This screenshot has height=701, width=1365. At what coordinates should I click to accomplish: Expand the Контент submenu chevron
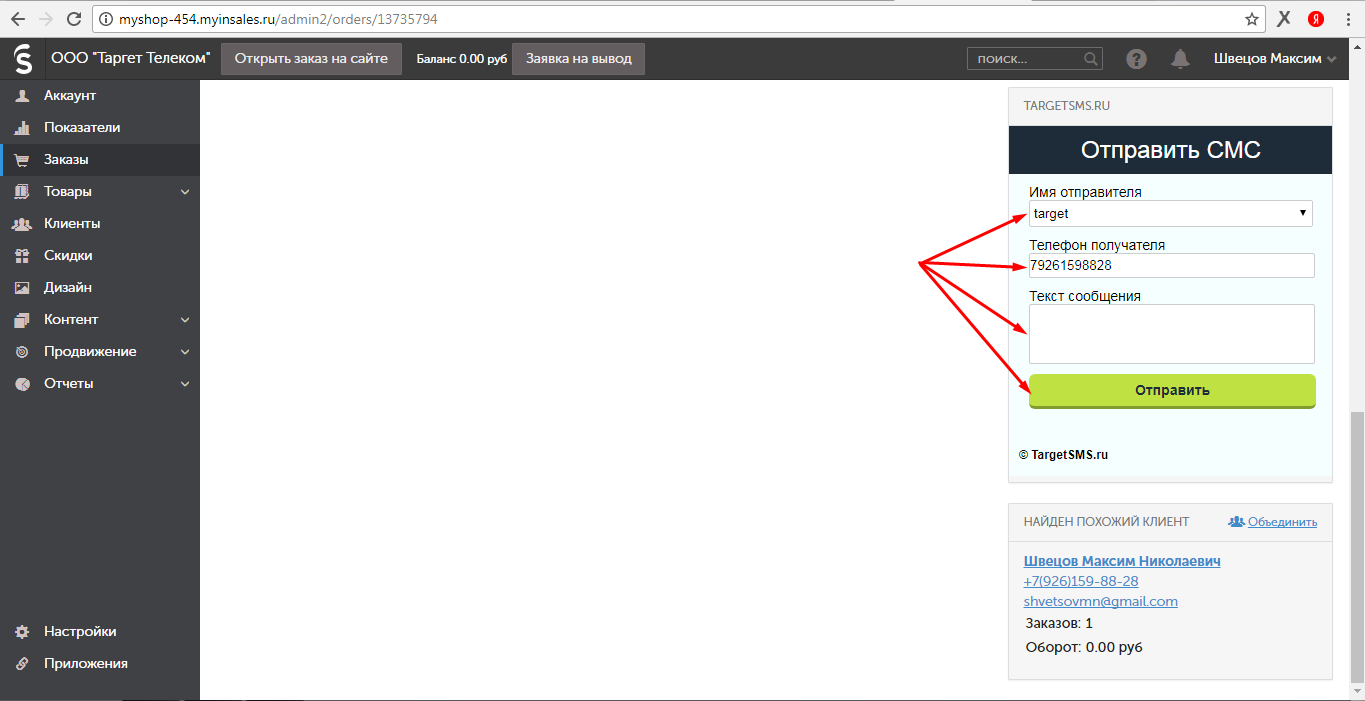[185, 320]
